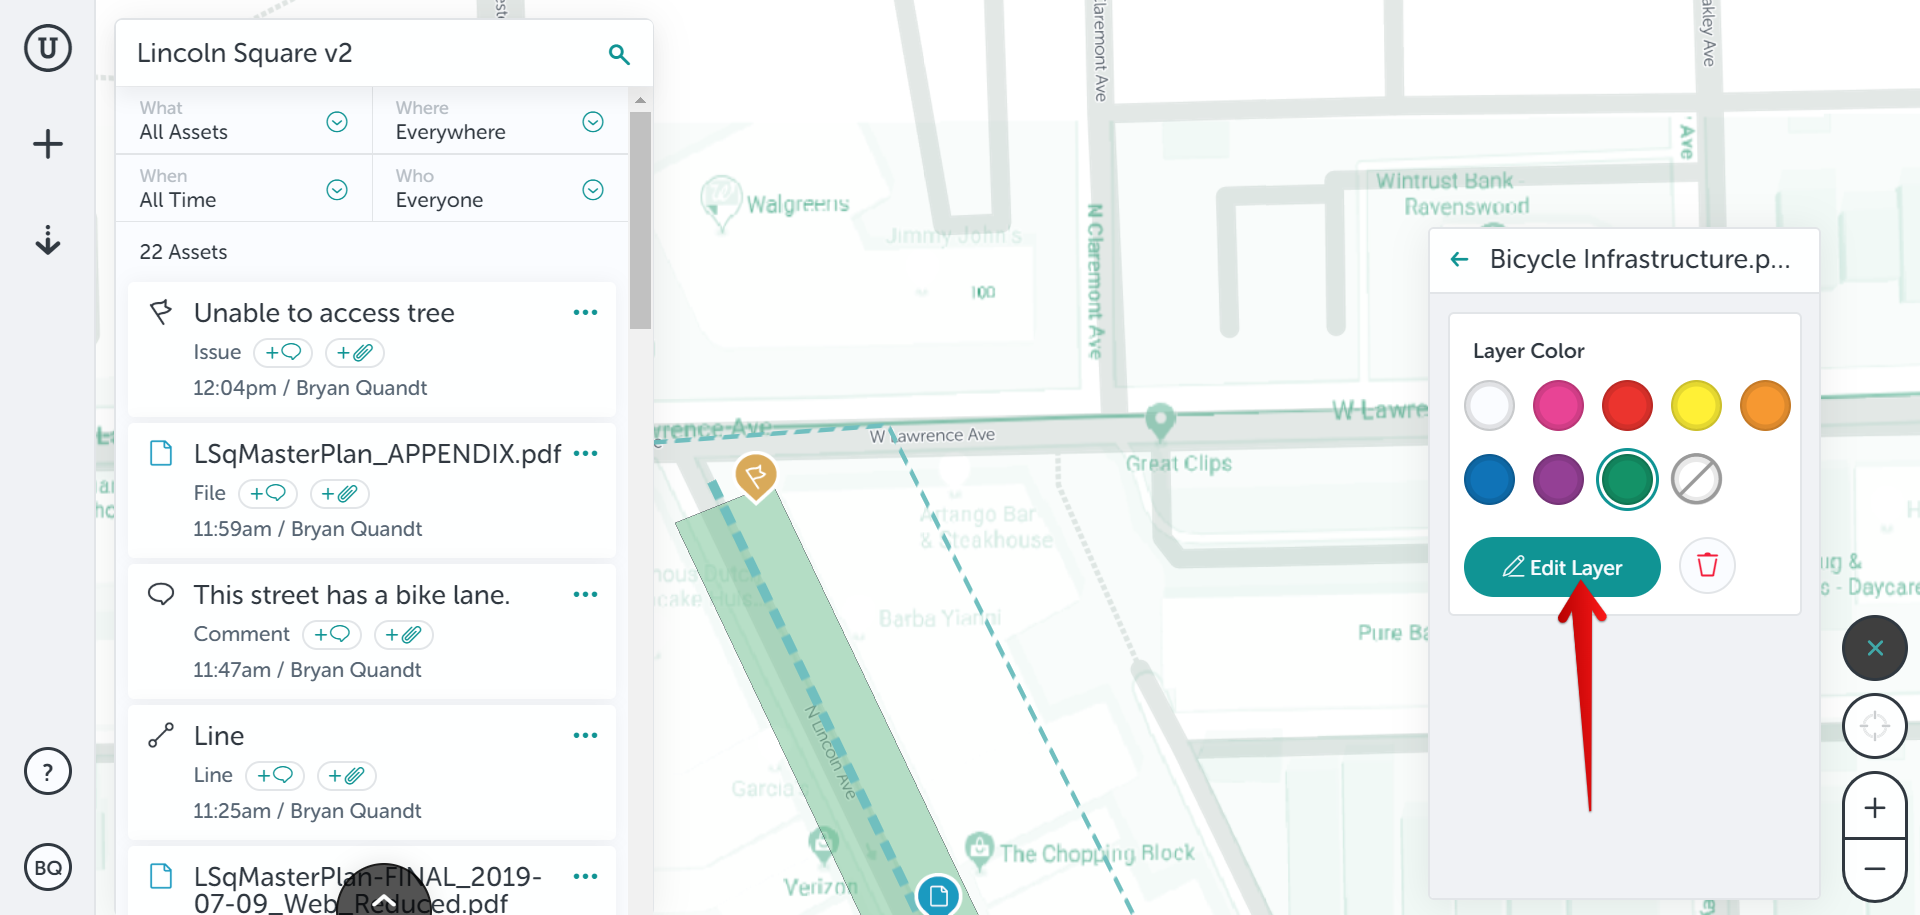
Task: Click the back arrow in Bicycle Infrastructure panel
Action: pyautogui.click(x=1460, y=260)
